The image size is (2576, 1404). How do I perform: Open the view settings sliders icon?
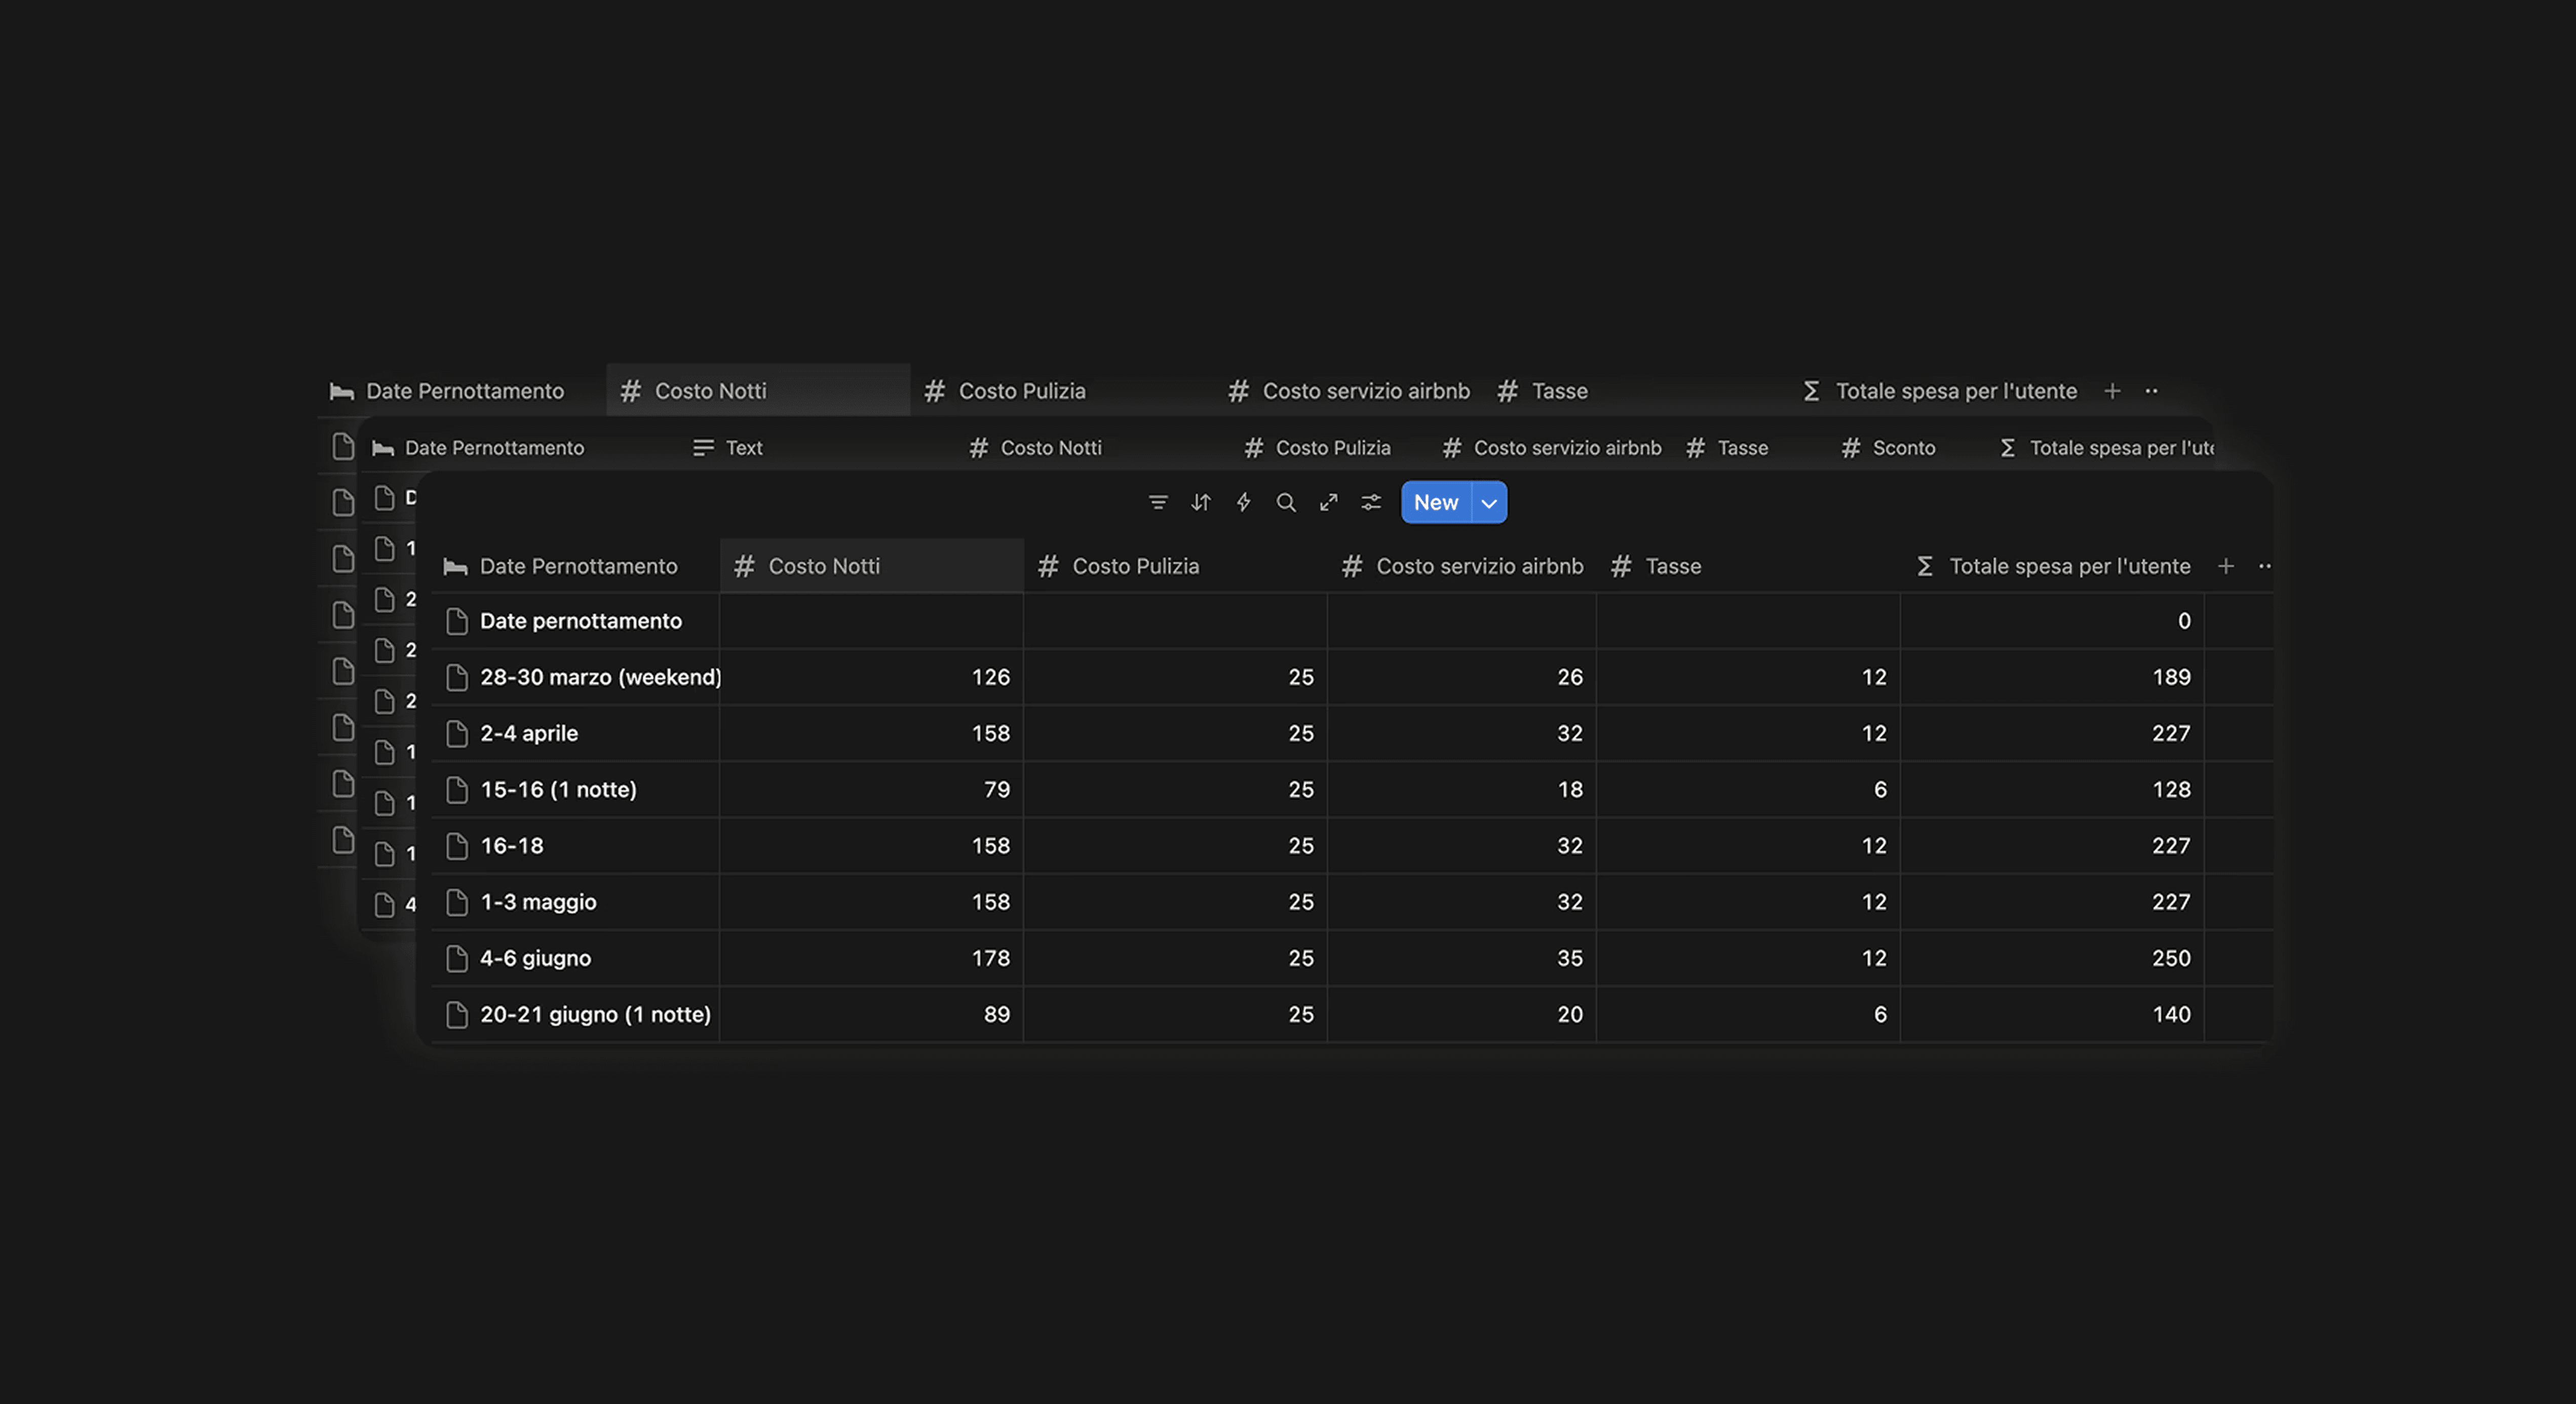pos(1371,503)
